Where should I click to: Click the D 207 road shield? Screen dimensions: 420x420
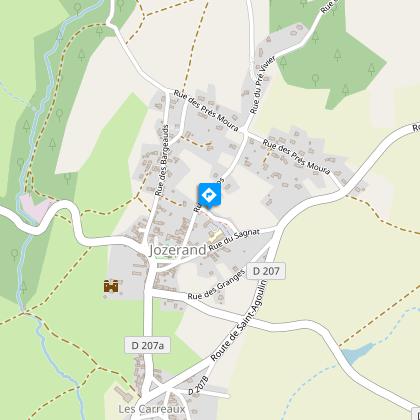point(266,271)
